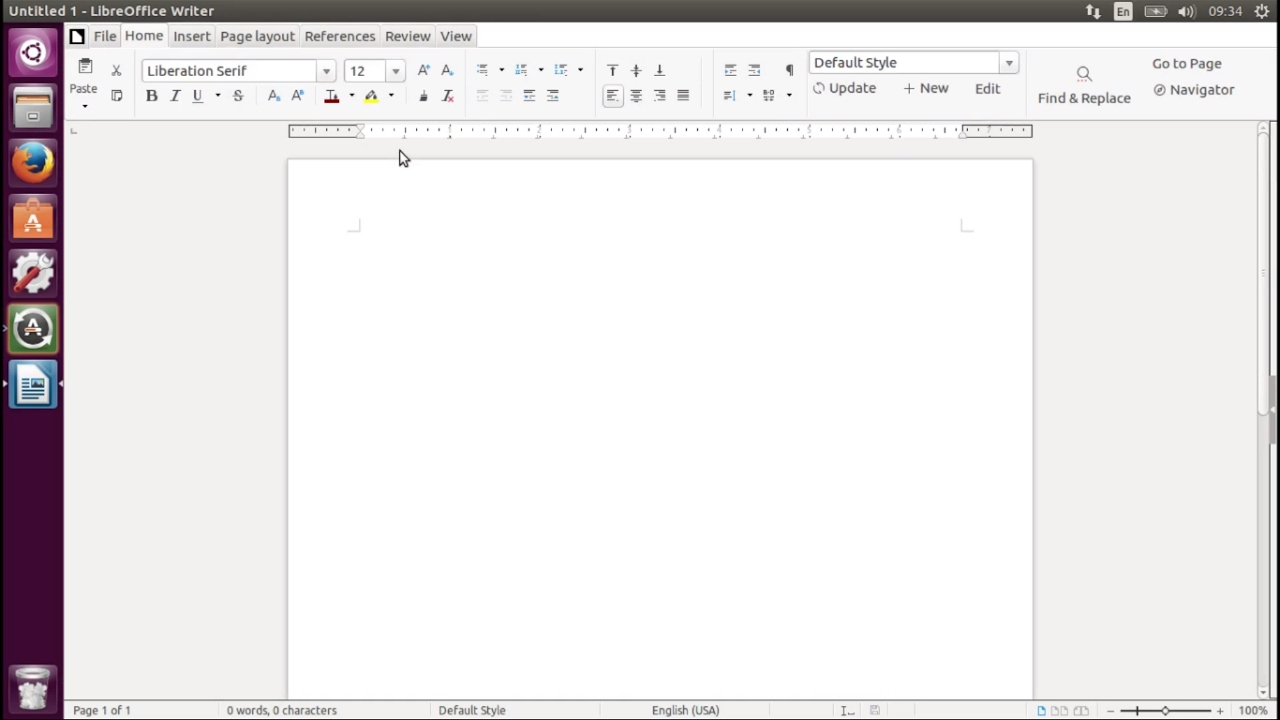
Task: Expand the Default Style paragraph dropdown
Action: click(1009, 63)
